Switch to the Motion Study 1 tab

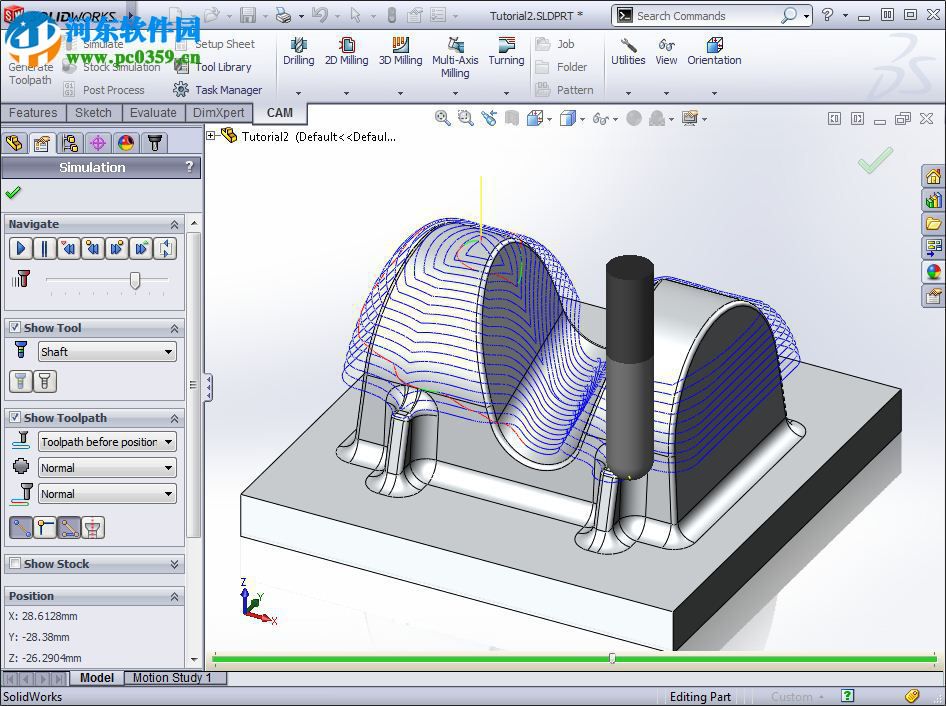[172, 678]
